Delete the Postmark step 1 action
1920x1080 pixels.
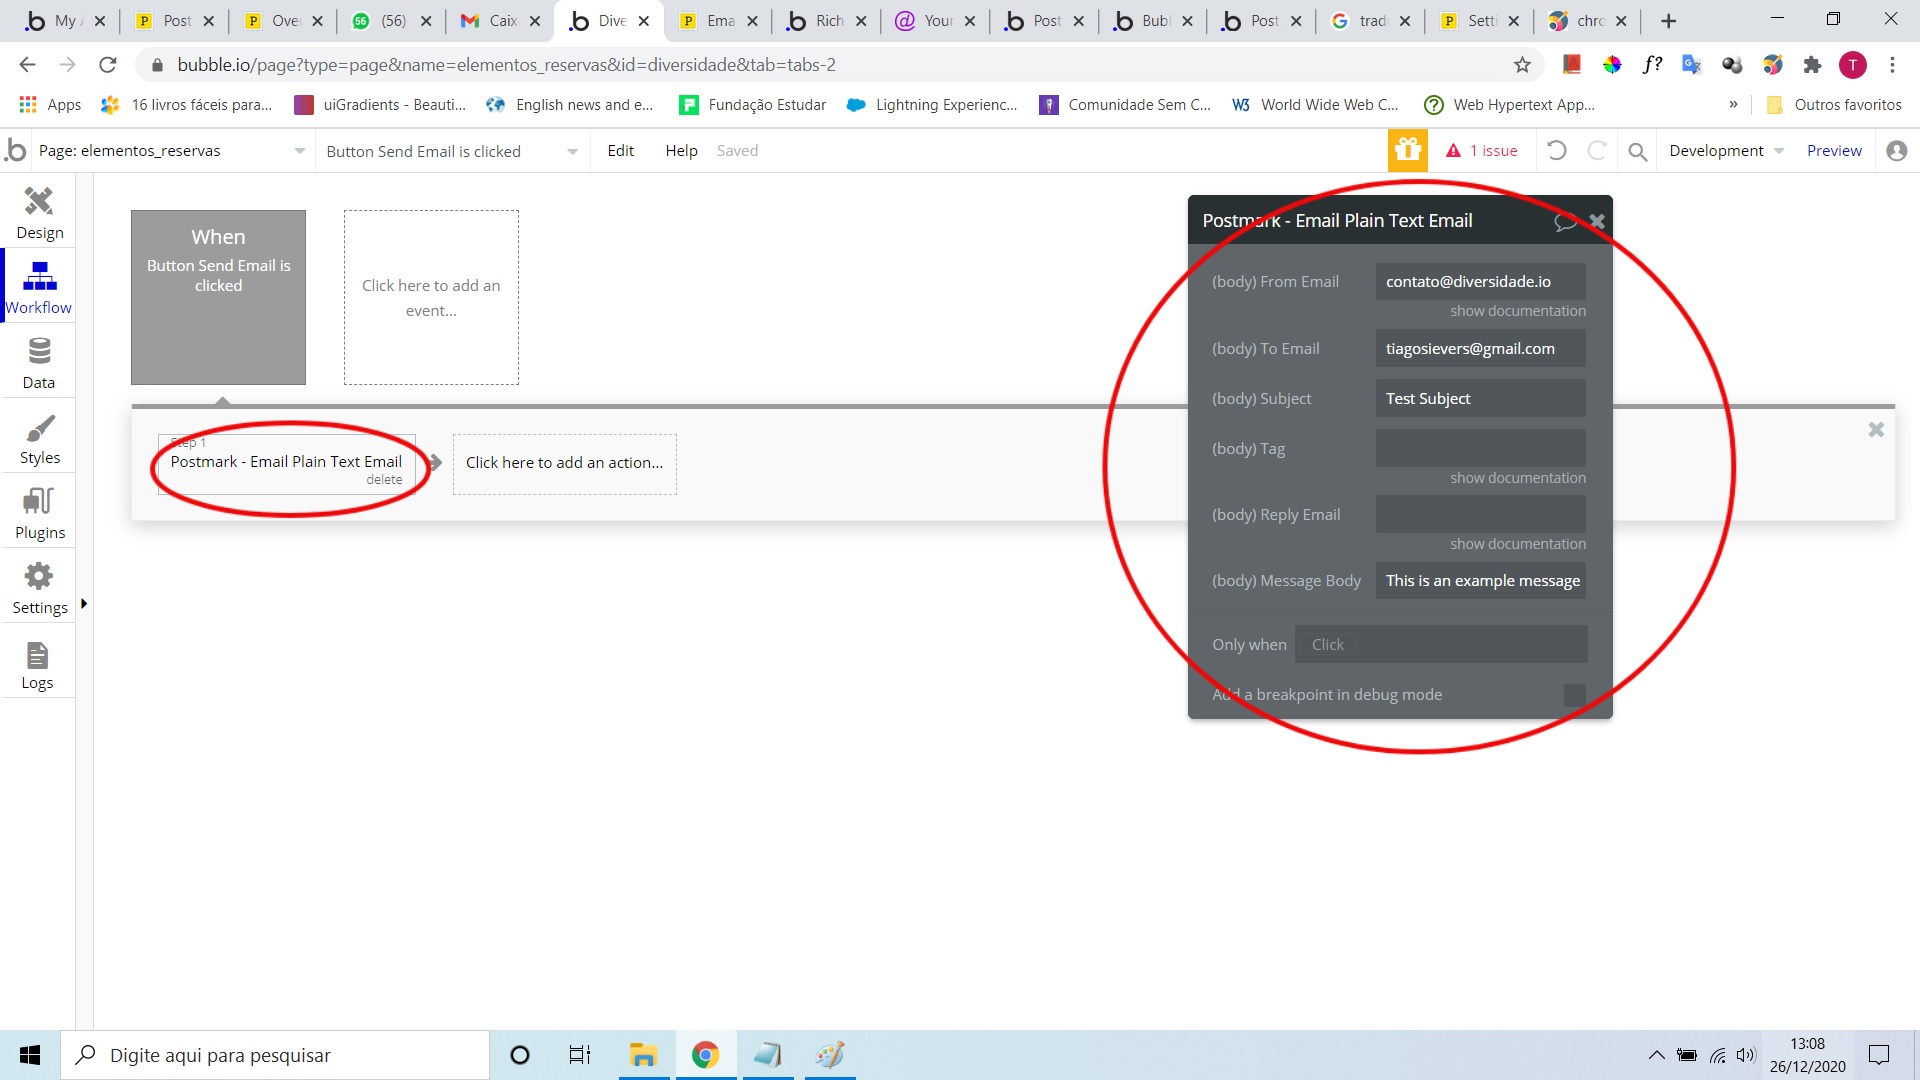pyautogui.click(x=384, y=480)
